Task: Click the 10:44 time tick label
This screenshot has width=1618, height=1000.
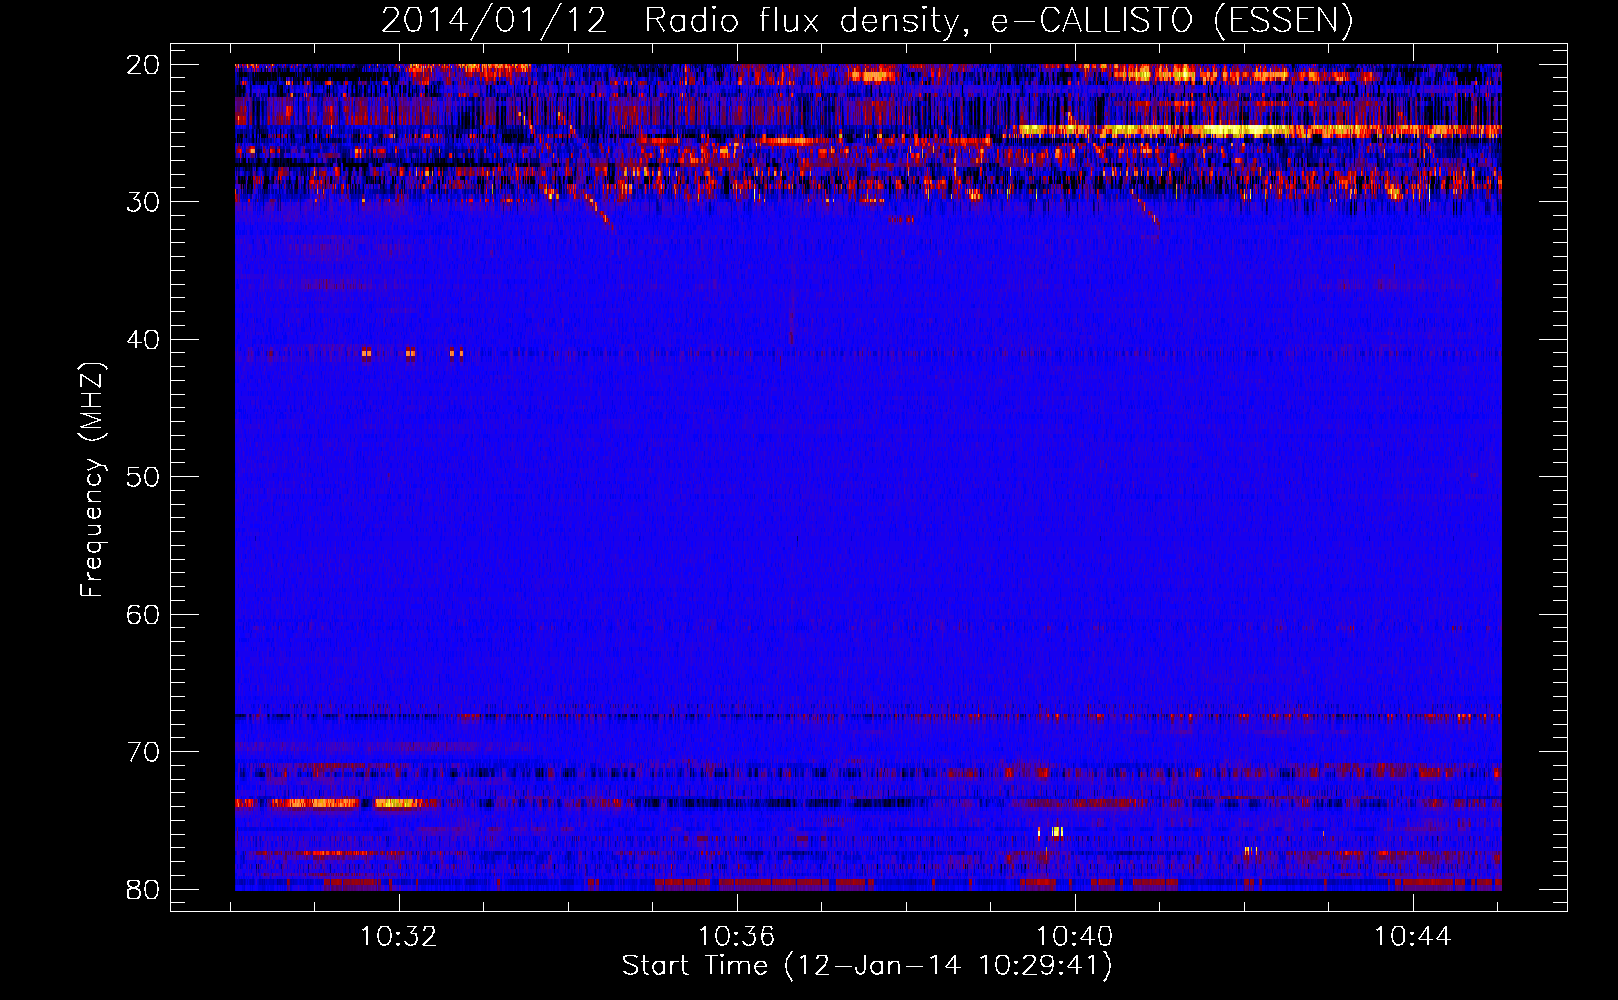Action: coord(1412,937)
